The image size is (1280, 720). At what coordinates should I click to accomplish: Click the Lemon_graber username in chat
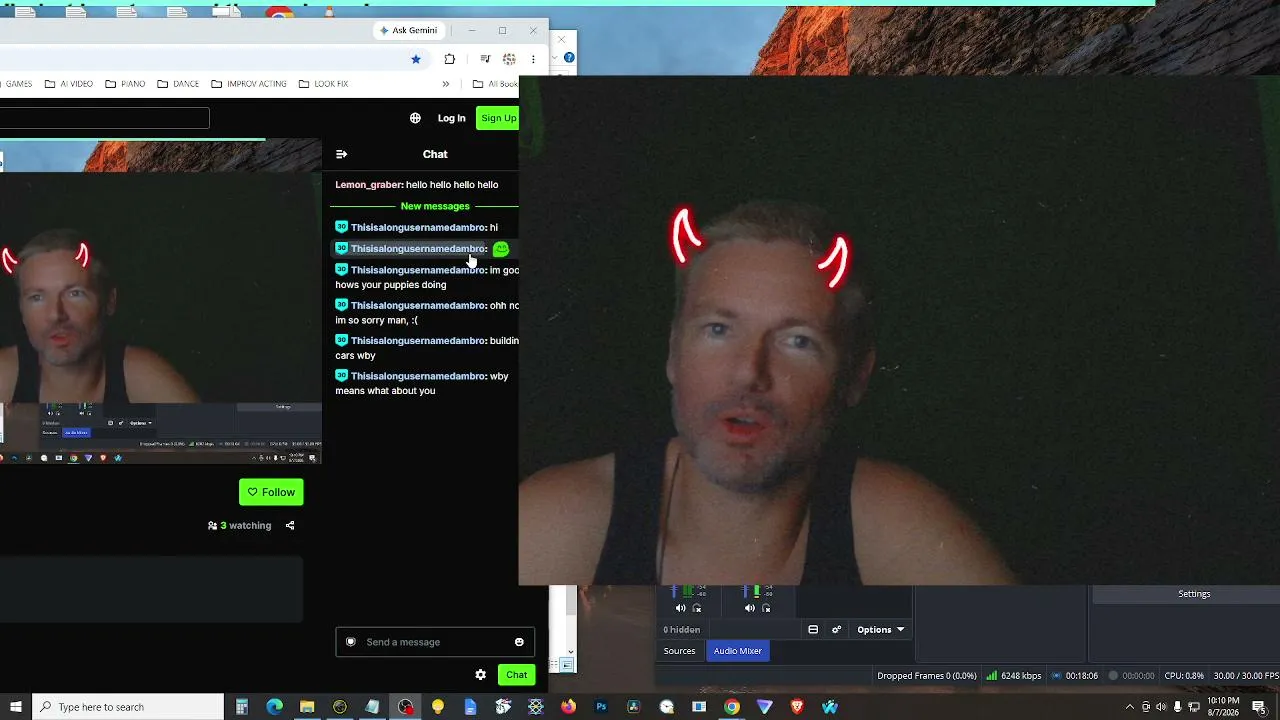[368, 185]
